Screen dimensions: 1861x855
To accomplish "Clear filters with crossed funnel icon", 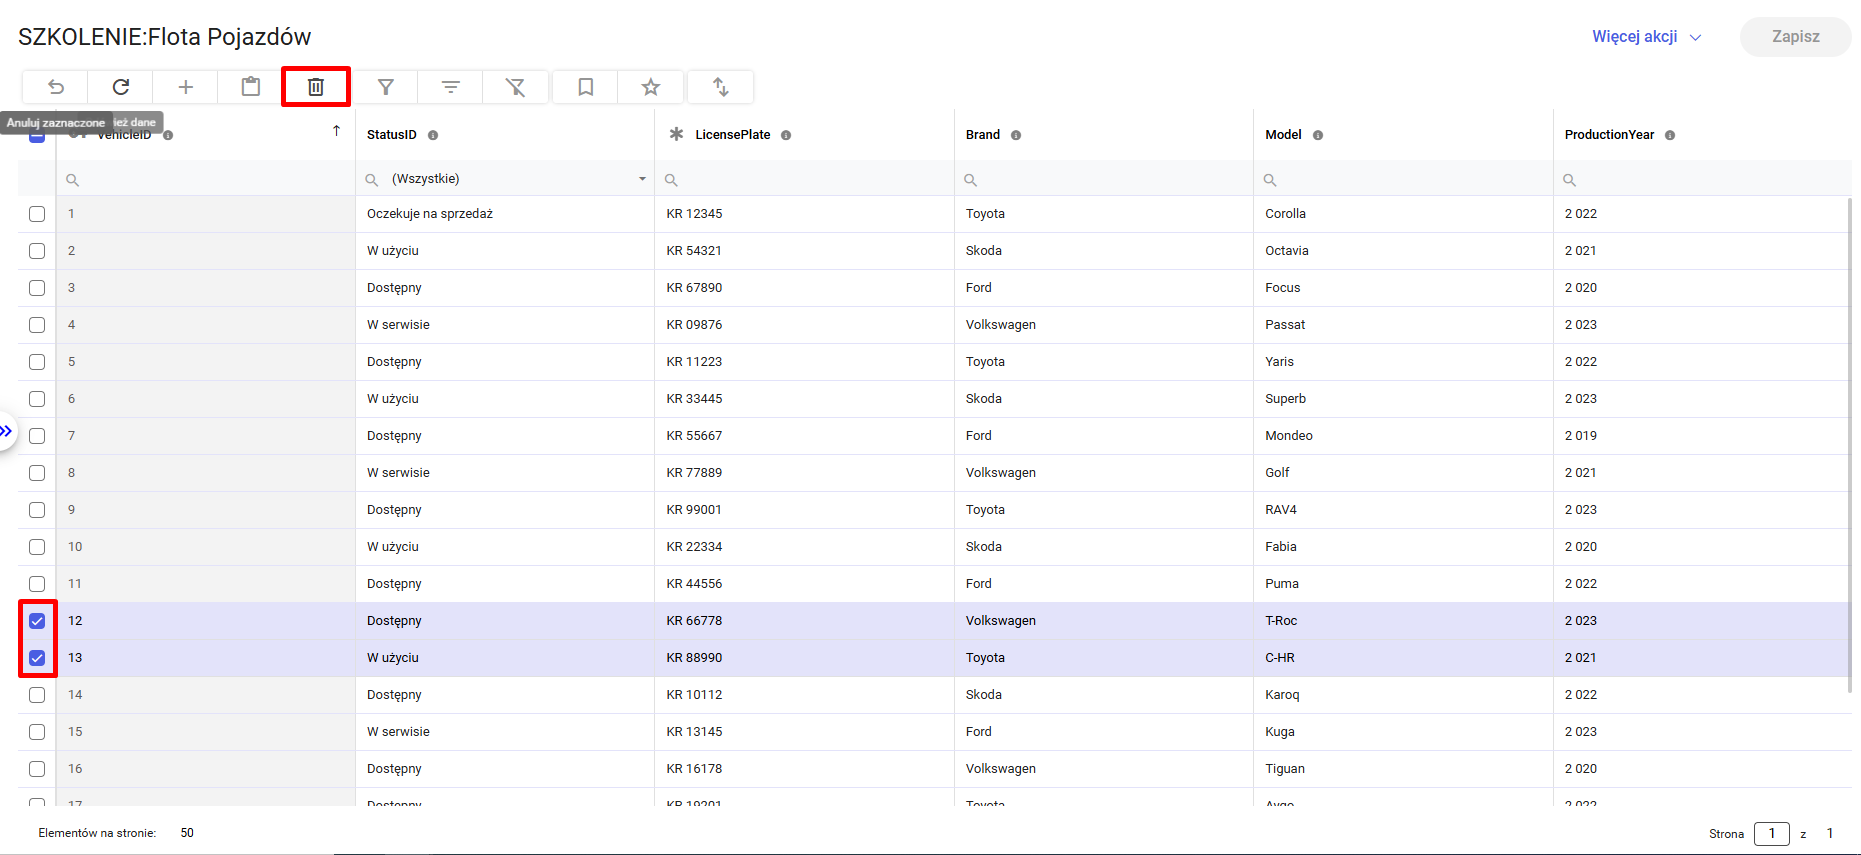I will click(516, 87).
